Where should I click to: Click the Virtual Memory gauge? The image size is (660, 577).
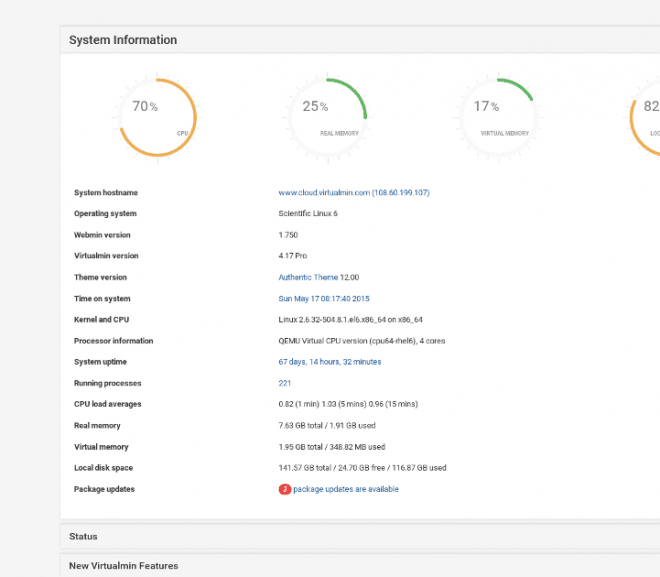pos(498,117)
